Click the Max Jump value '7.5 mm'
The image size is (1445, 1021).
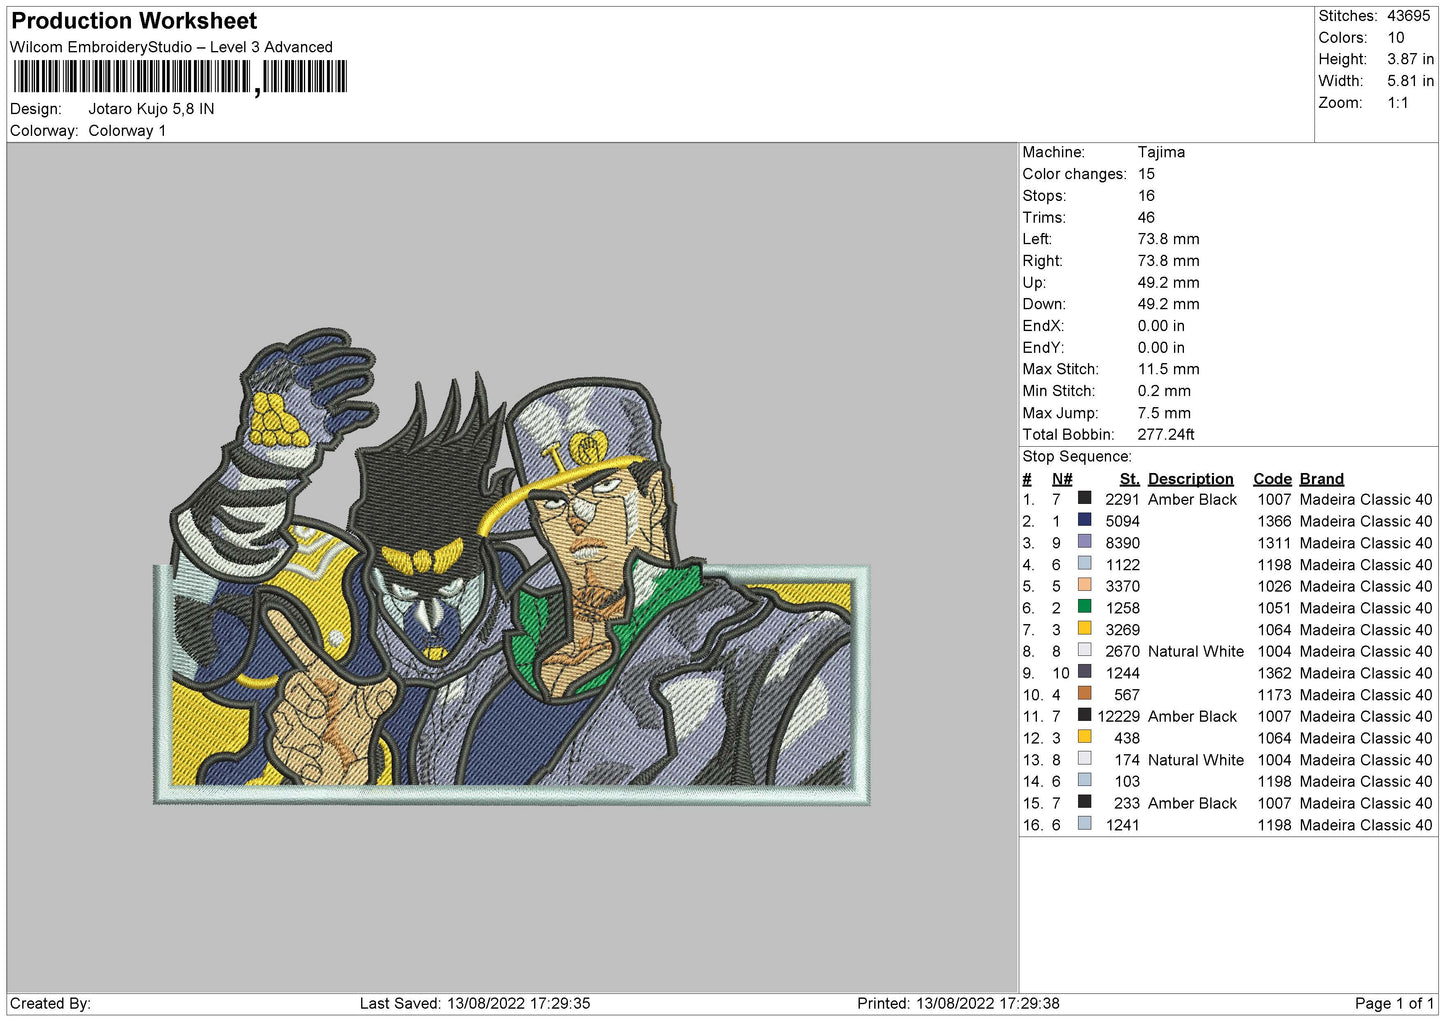coord(1164,413)
